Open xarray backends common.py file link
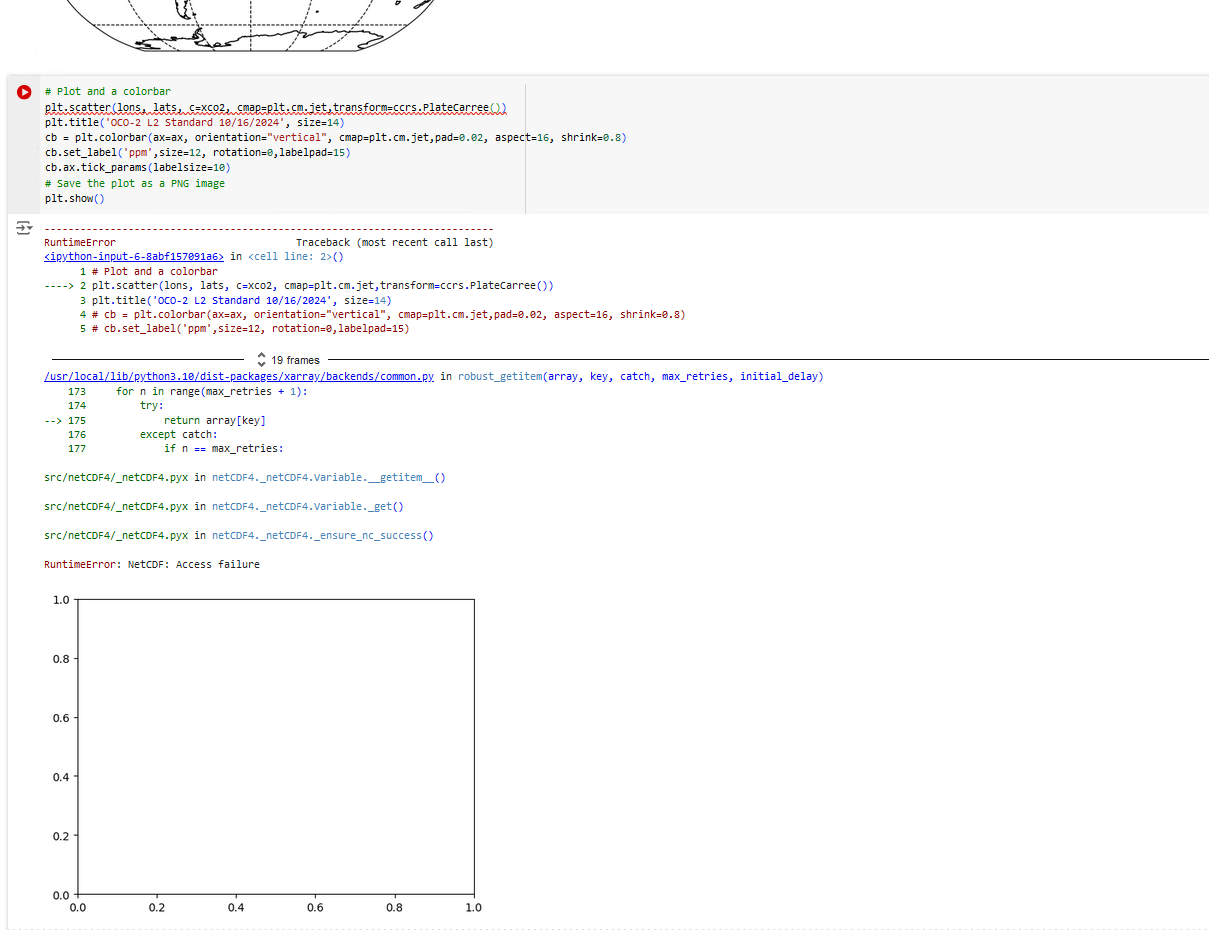1209x930 pixels. [x=239, y=377]
